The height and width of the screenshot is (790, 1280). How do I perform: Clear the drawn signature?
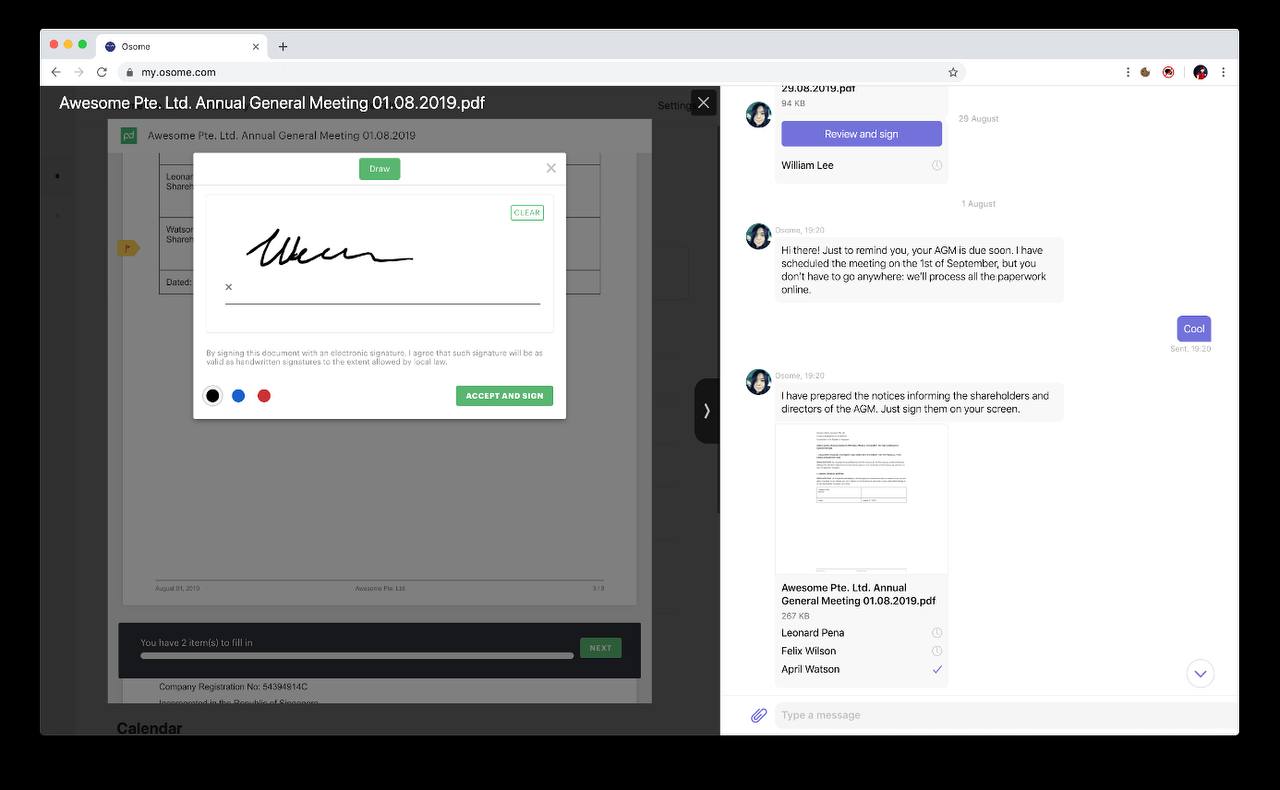tap(527, 212)
